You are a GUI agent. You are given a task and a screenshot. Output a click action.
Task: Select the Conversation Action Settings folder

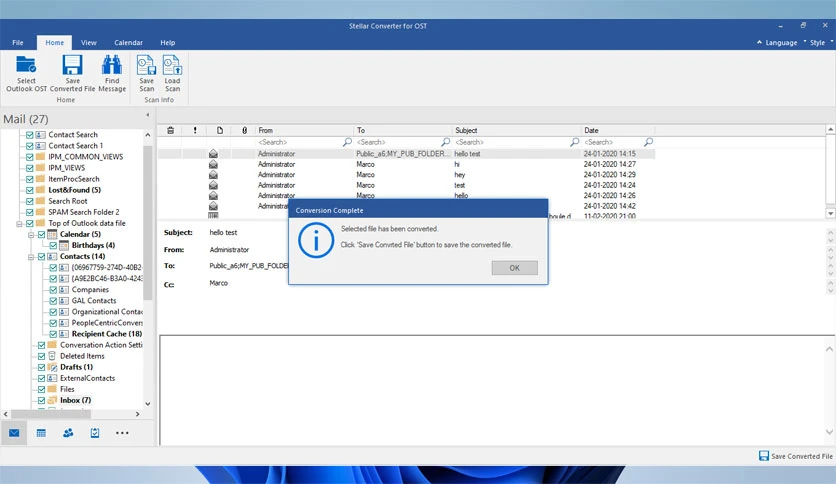[101, 345]
